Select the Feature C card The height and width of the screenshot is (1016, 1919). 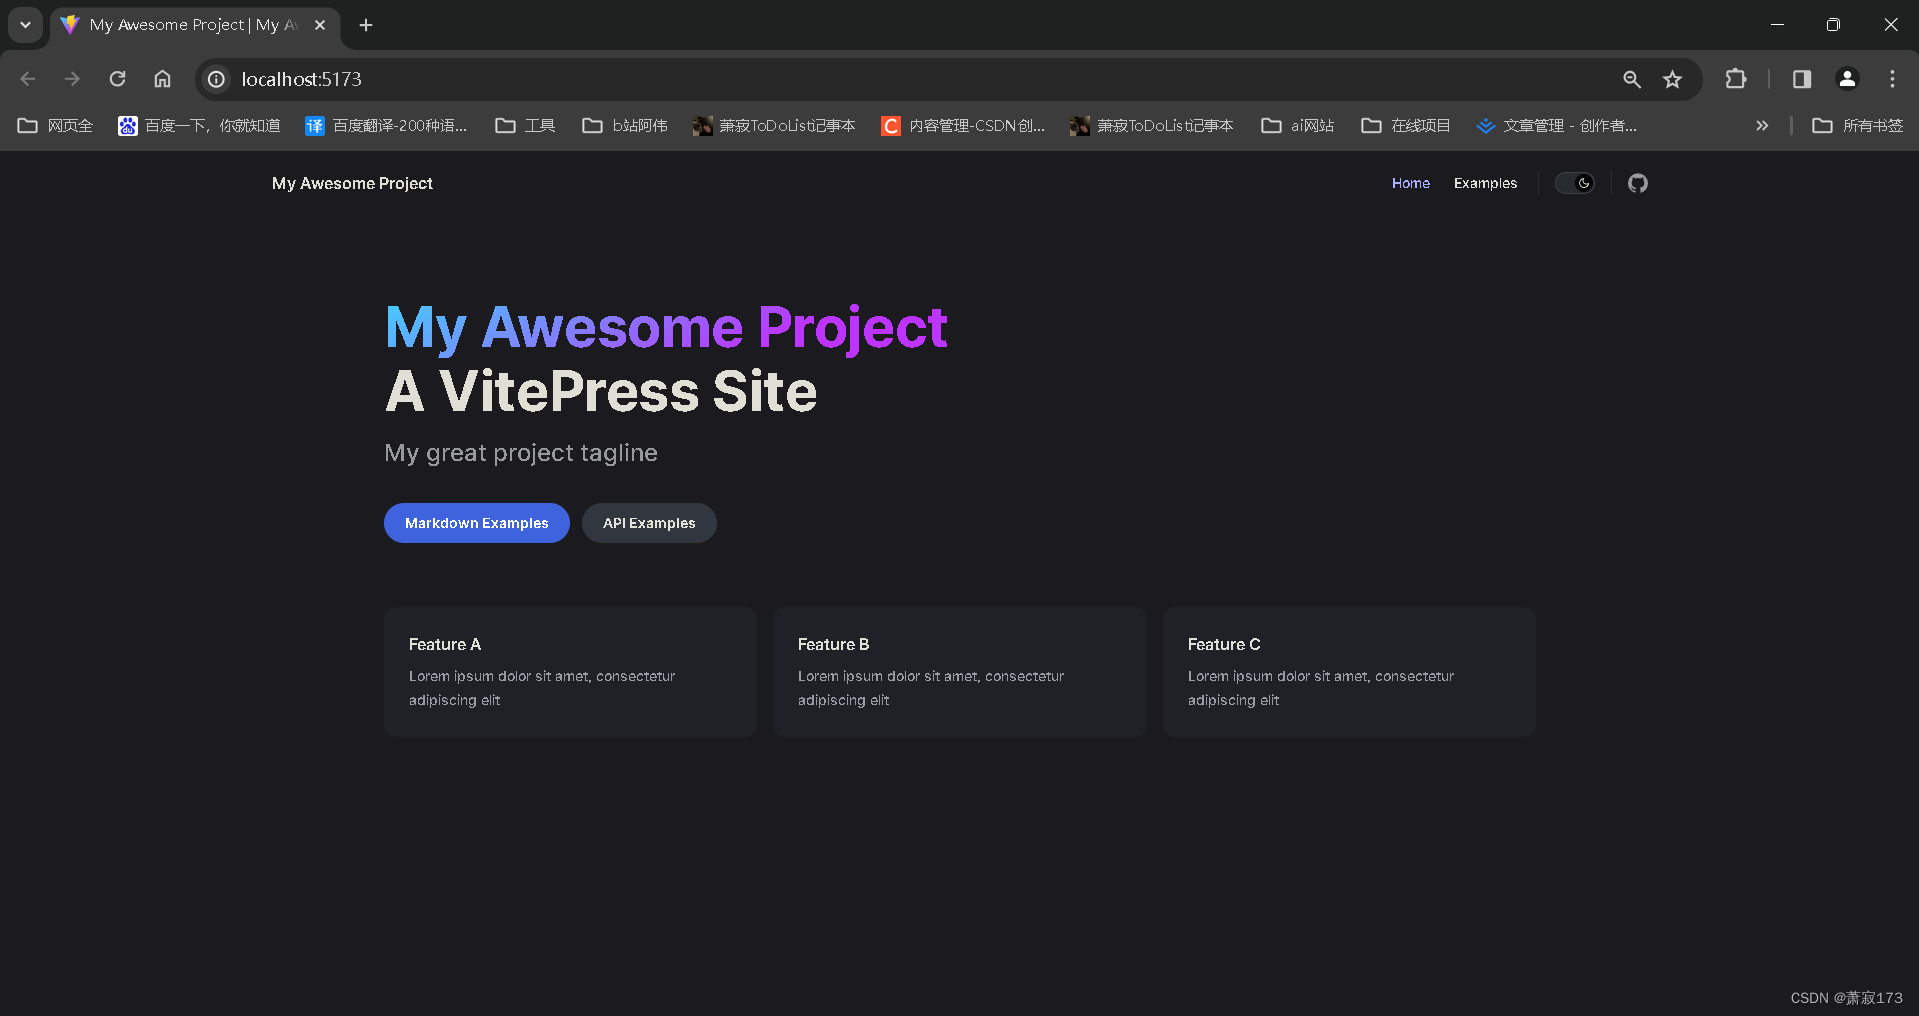(x=1349, y=672)
